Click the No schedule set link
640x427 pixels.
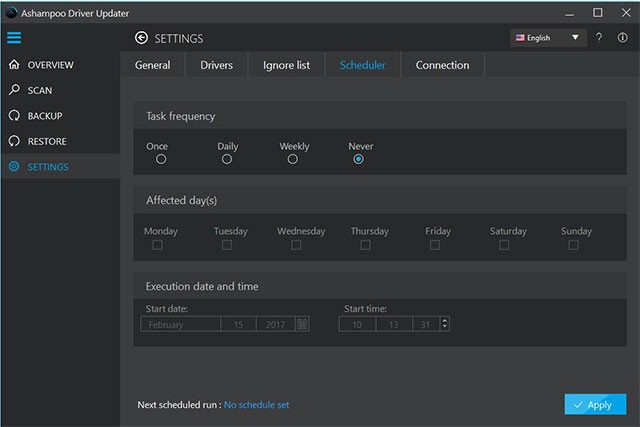point(257,405)
